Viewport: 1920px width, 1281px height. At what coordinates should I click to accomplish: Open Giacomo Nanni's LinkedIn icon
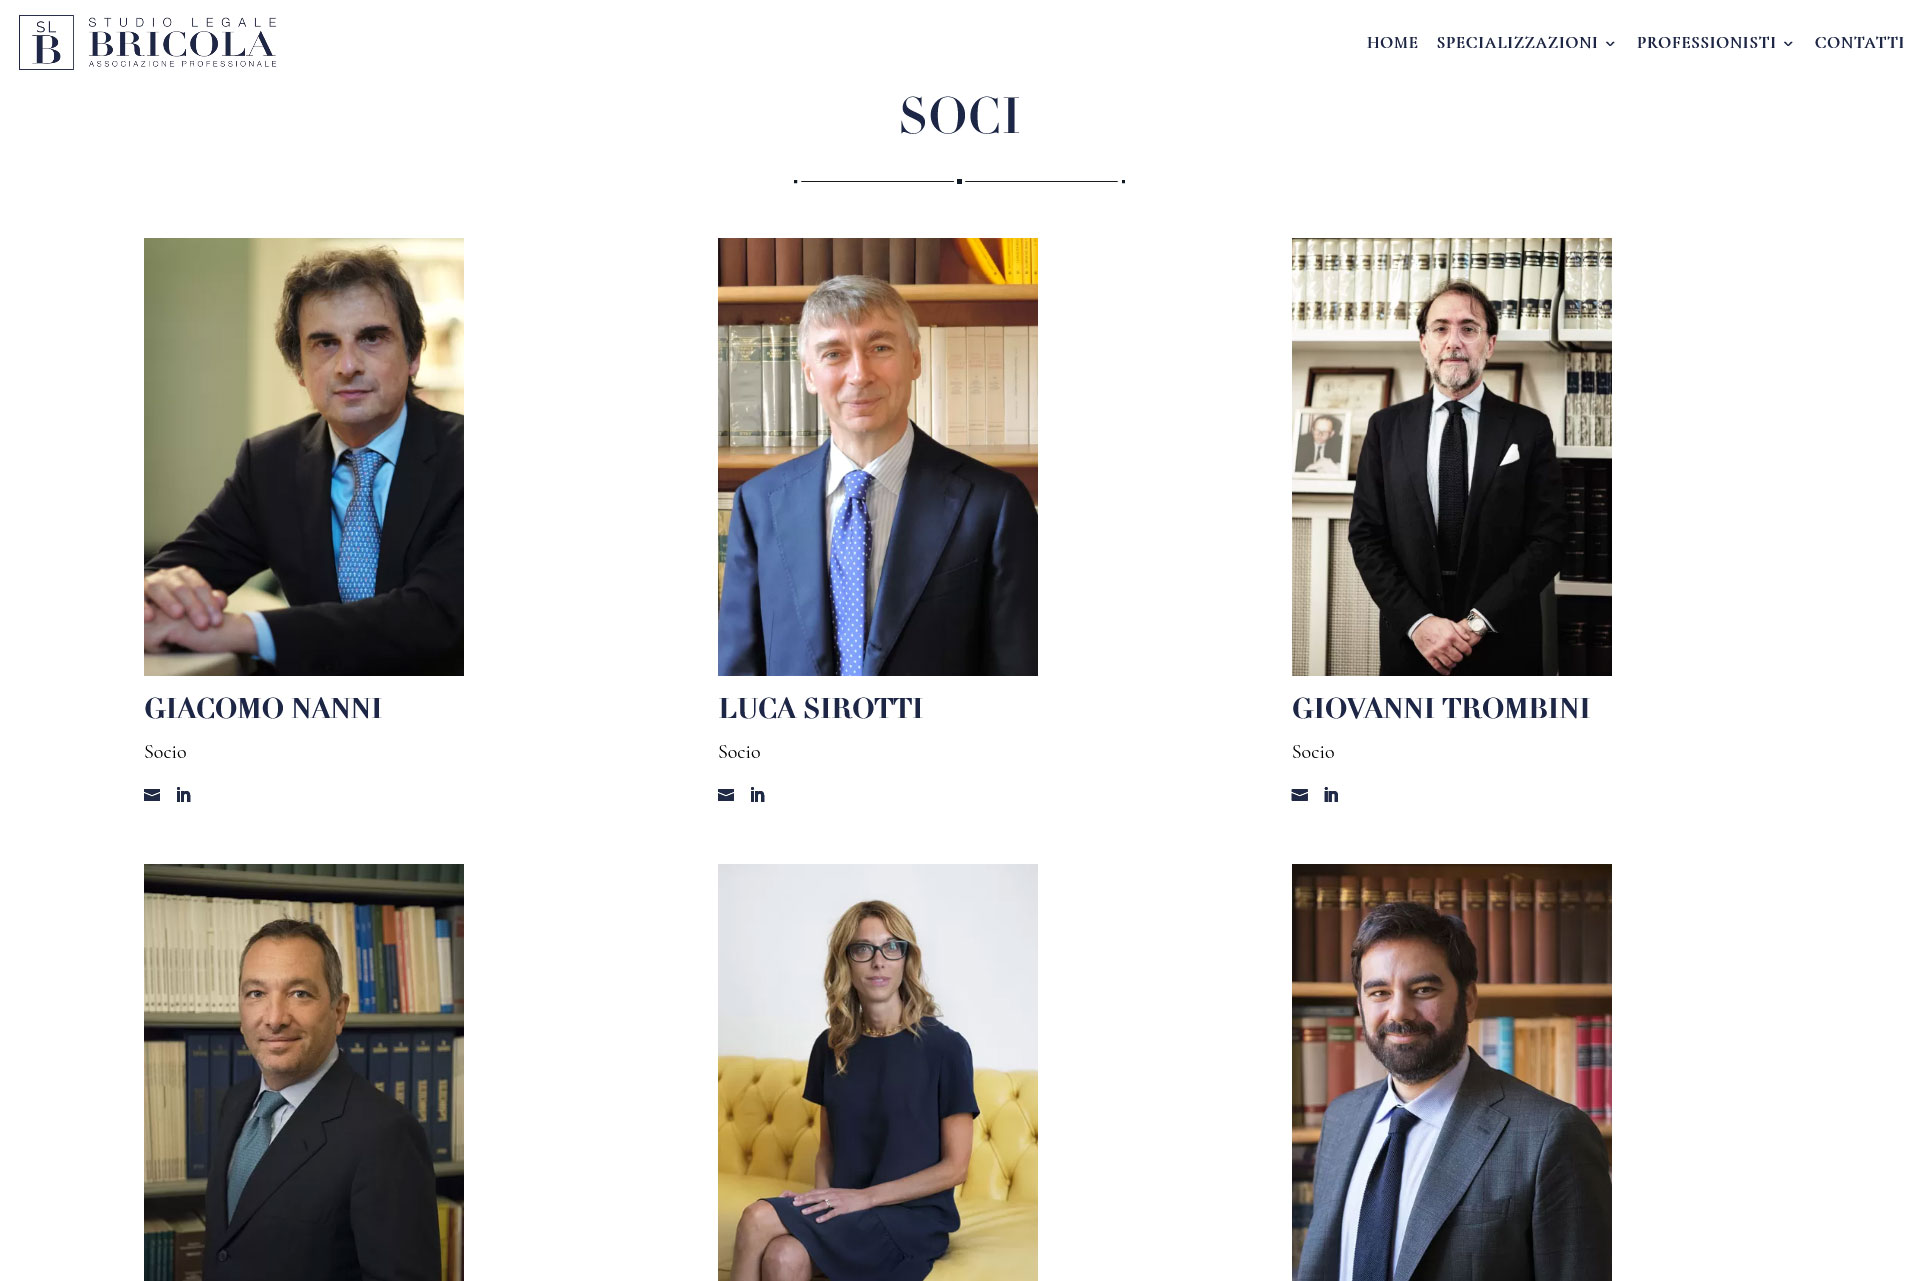point(184,795)
